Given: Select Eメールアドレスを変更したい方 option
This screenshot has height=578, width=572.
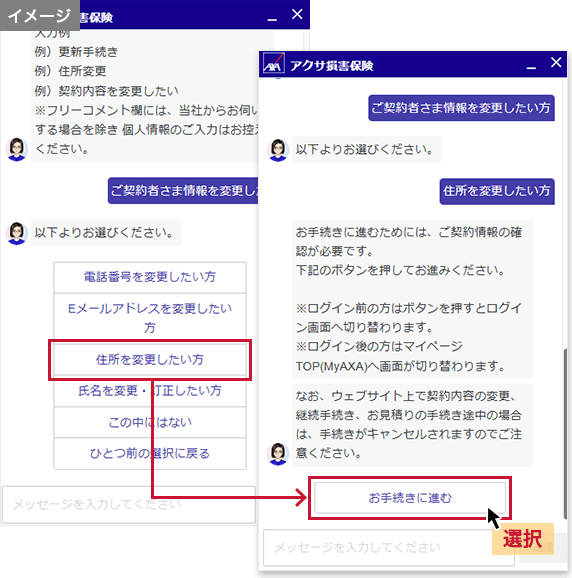Looking at the screenshot, I should (x=150, y=318).
